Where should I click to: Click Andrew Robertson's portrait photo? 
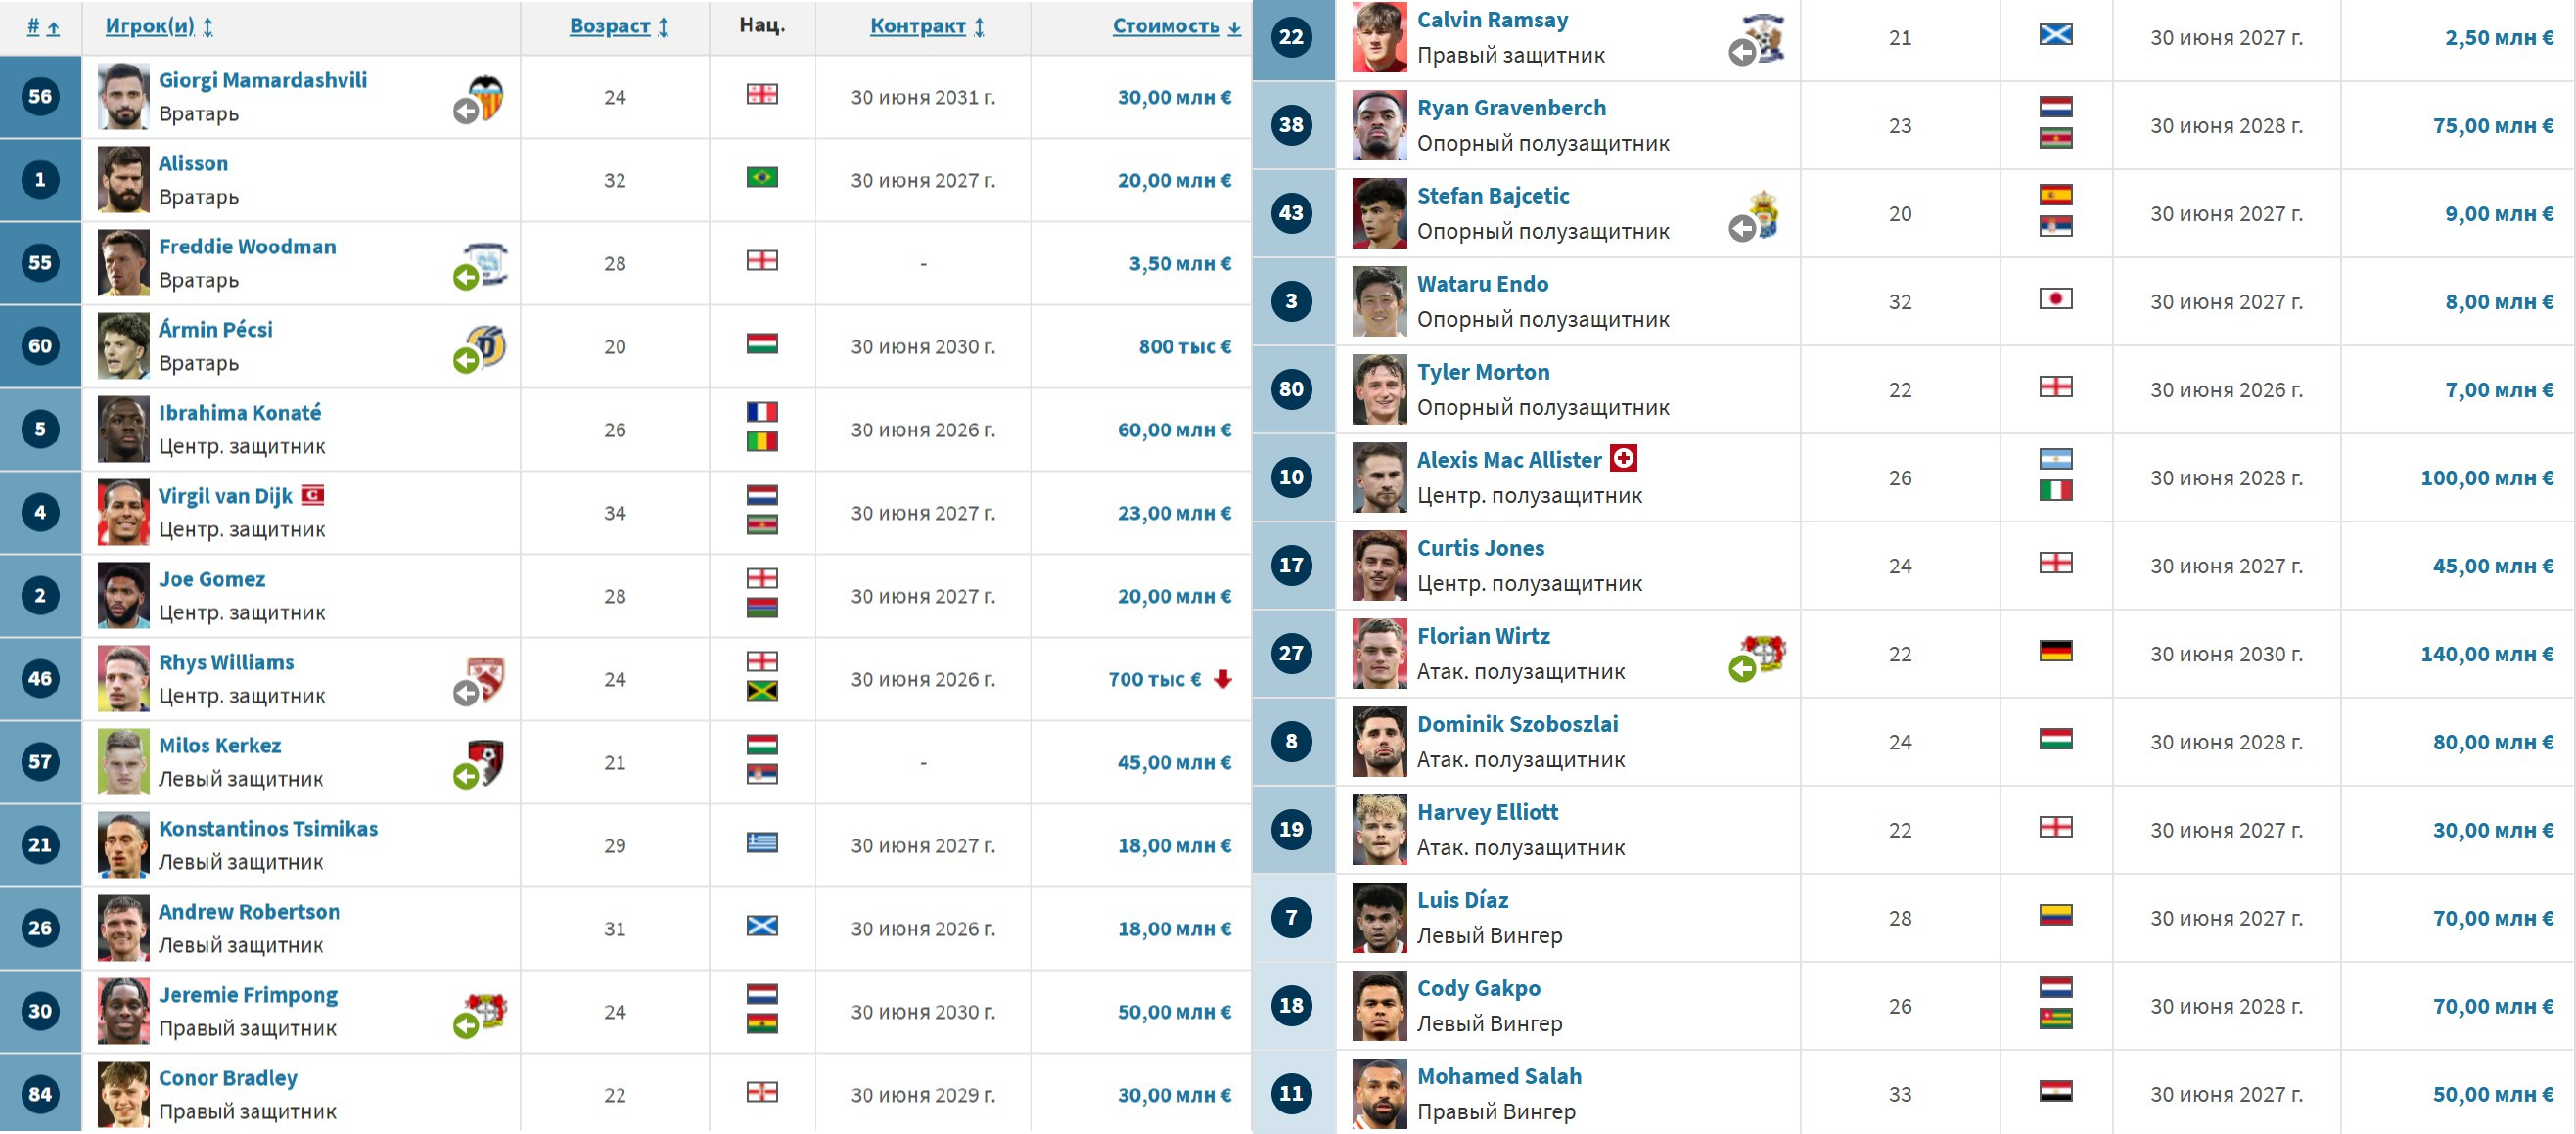[123, 928]
